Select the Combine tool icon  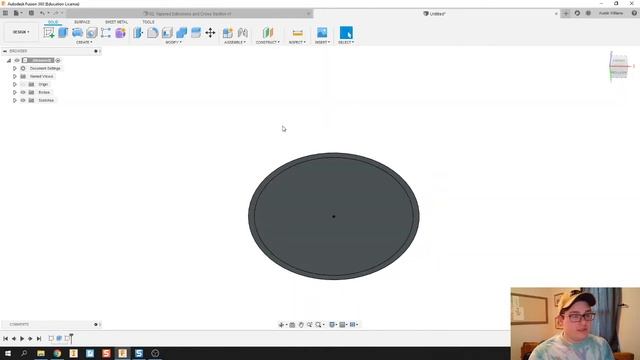(x=181, y=33)
